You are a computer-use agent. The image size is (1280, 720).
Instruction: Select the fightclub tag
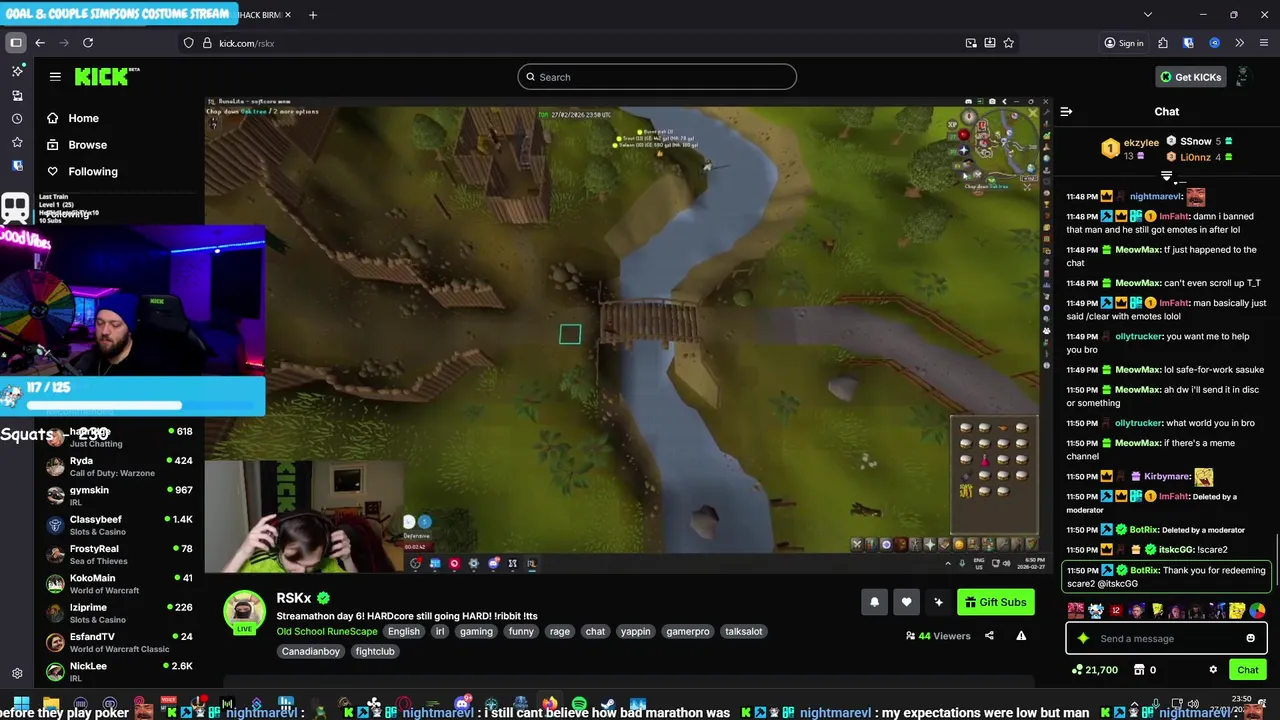coord(375,651)
